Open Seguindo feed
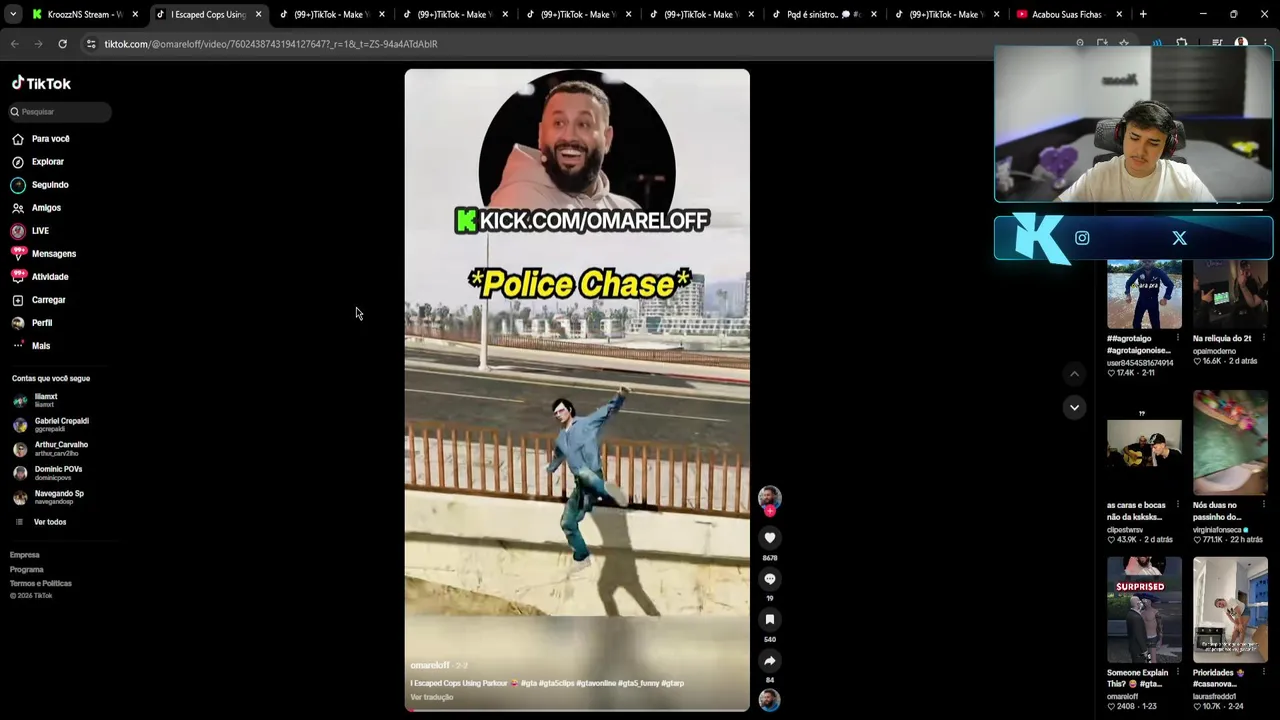This screenshot has width=1280, height=720. (x=40, y=185)
